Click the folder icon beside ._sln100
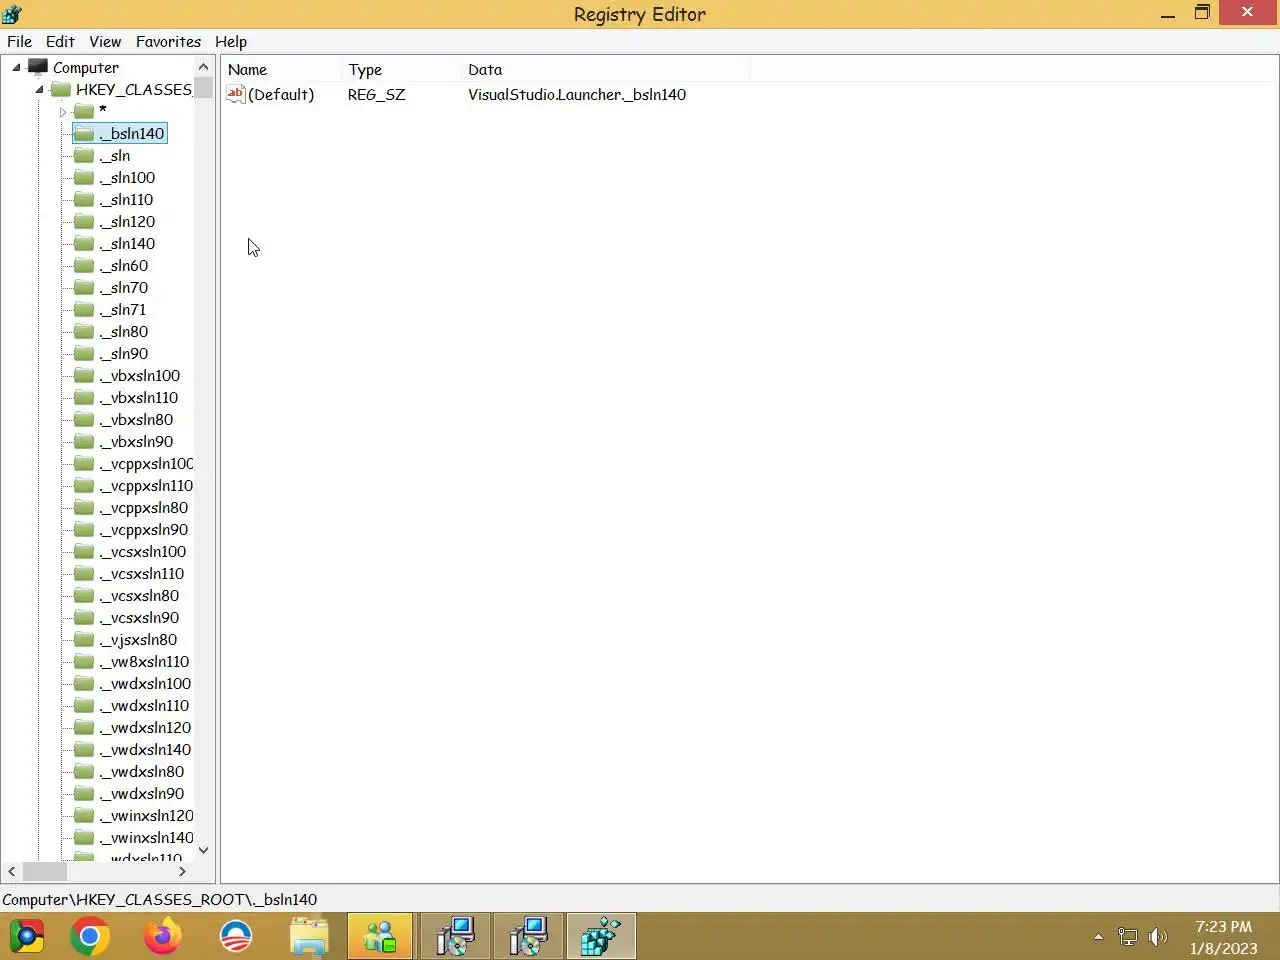This screenshot has width=1280, height=960. coord(84,177)
